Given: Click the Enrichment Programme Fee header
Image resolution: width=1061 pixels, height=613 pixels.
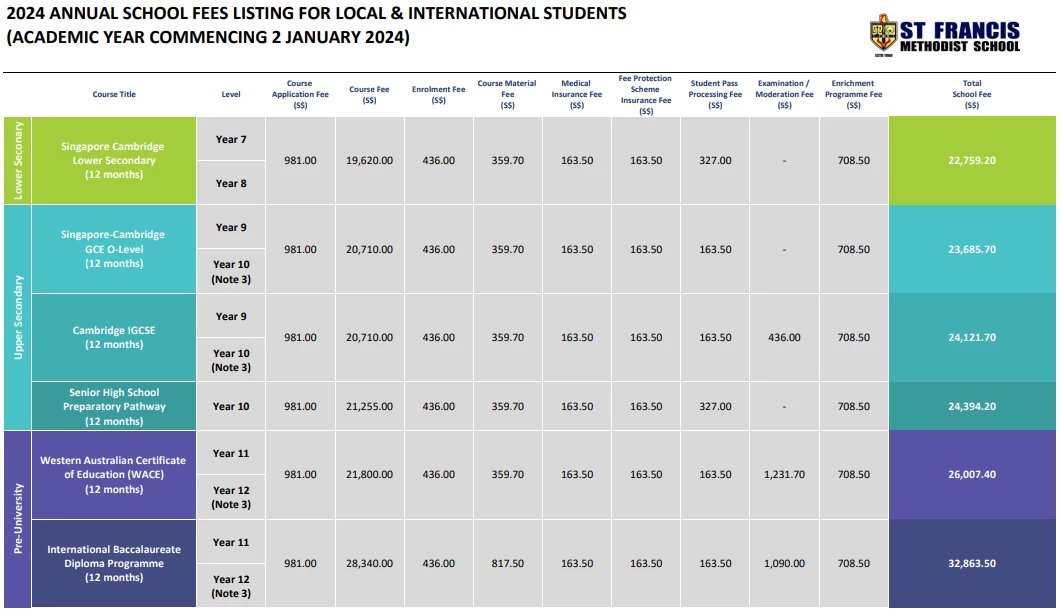Looking at the screenshot, I should pos(853,95).
